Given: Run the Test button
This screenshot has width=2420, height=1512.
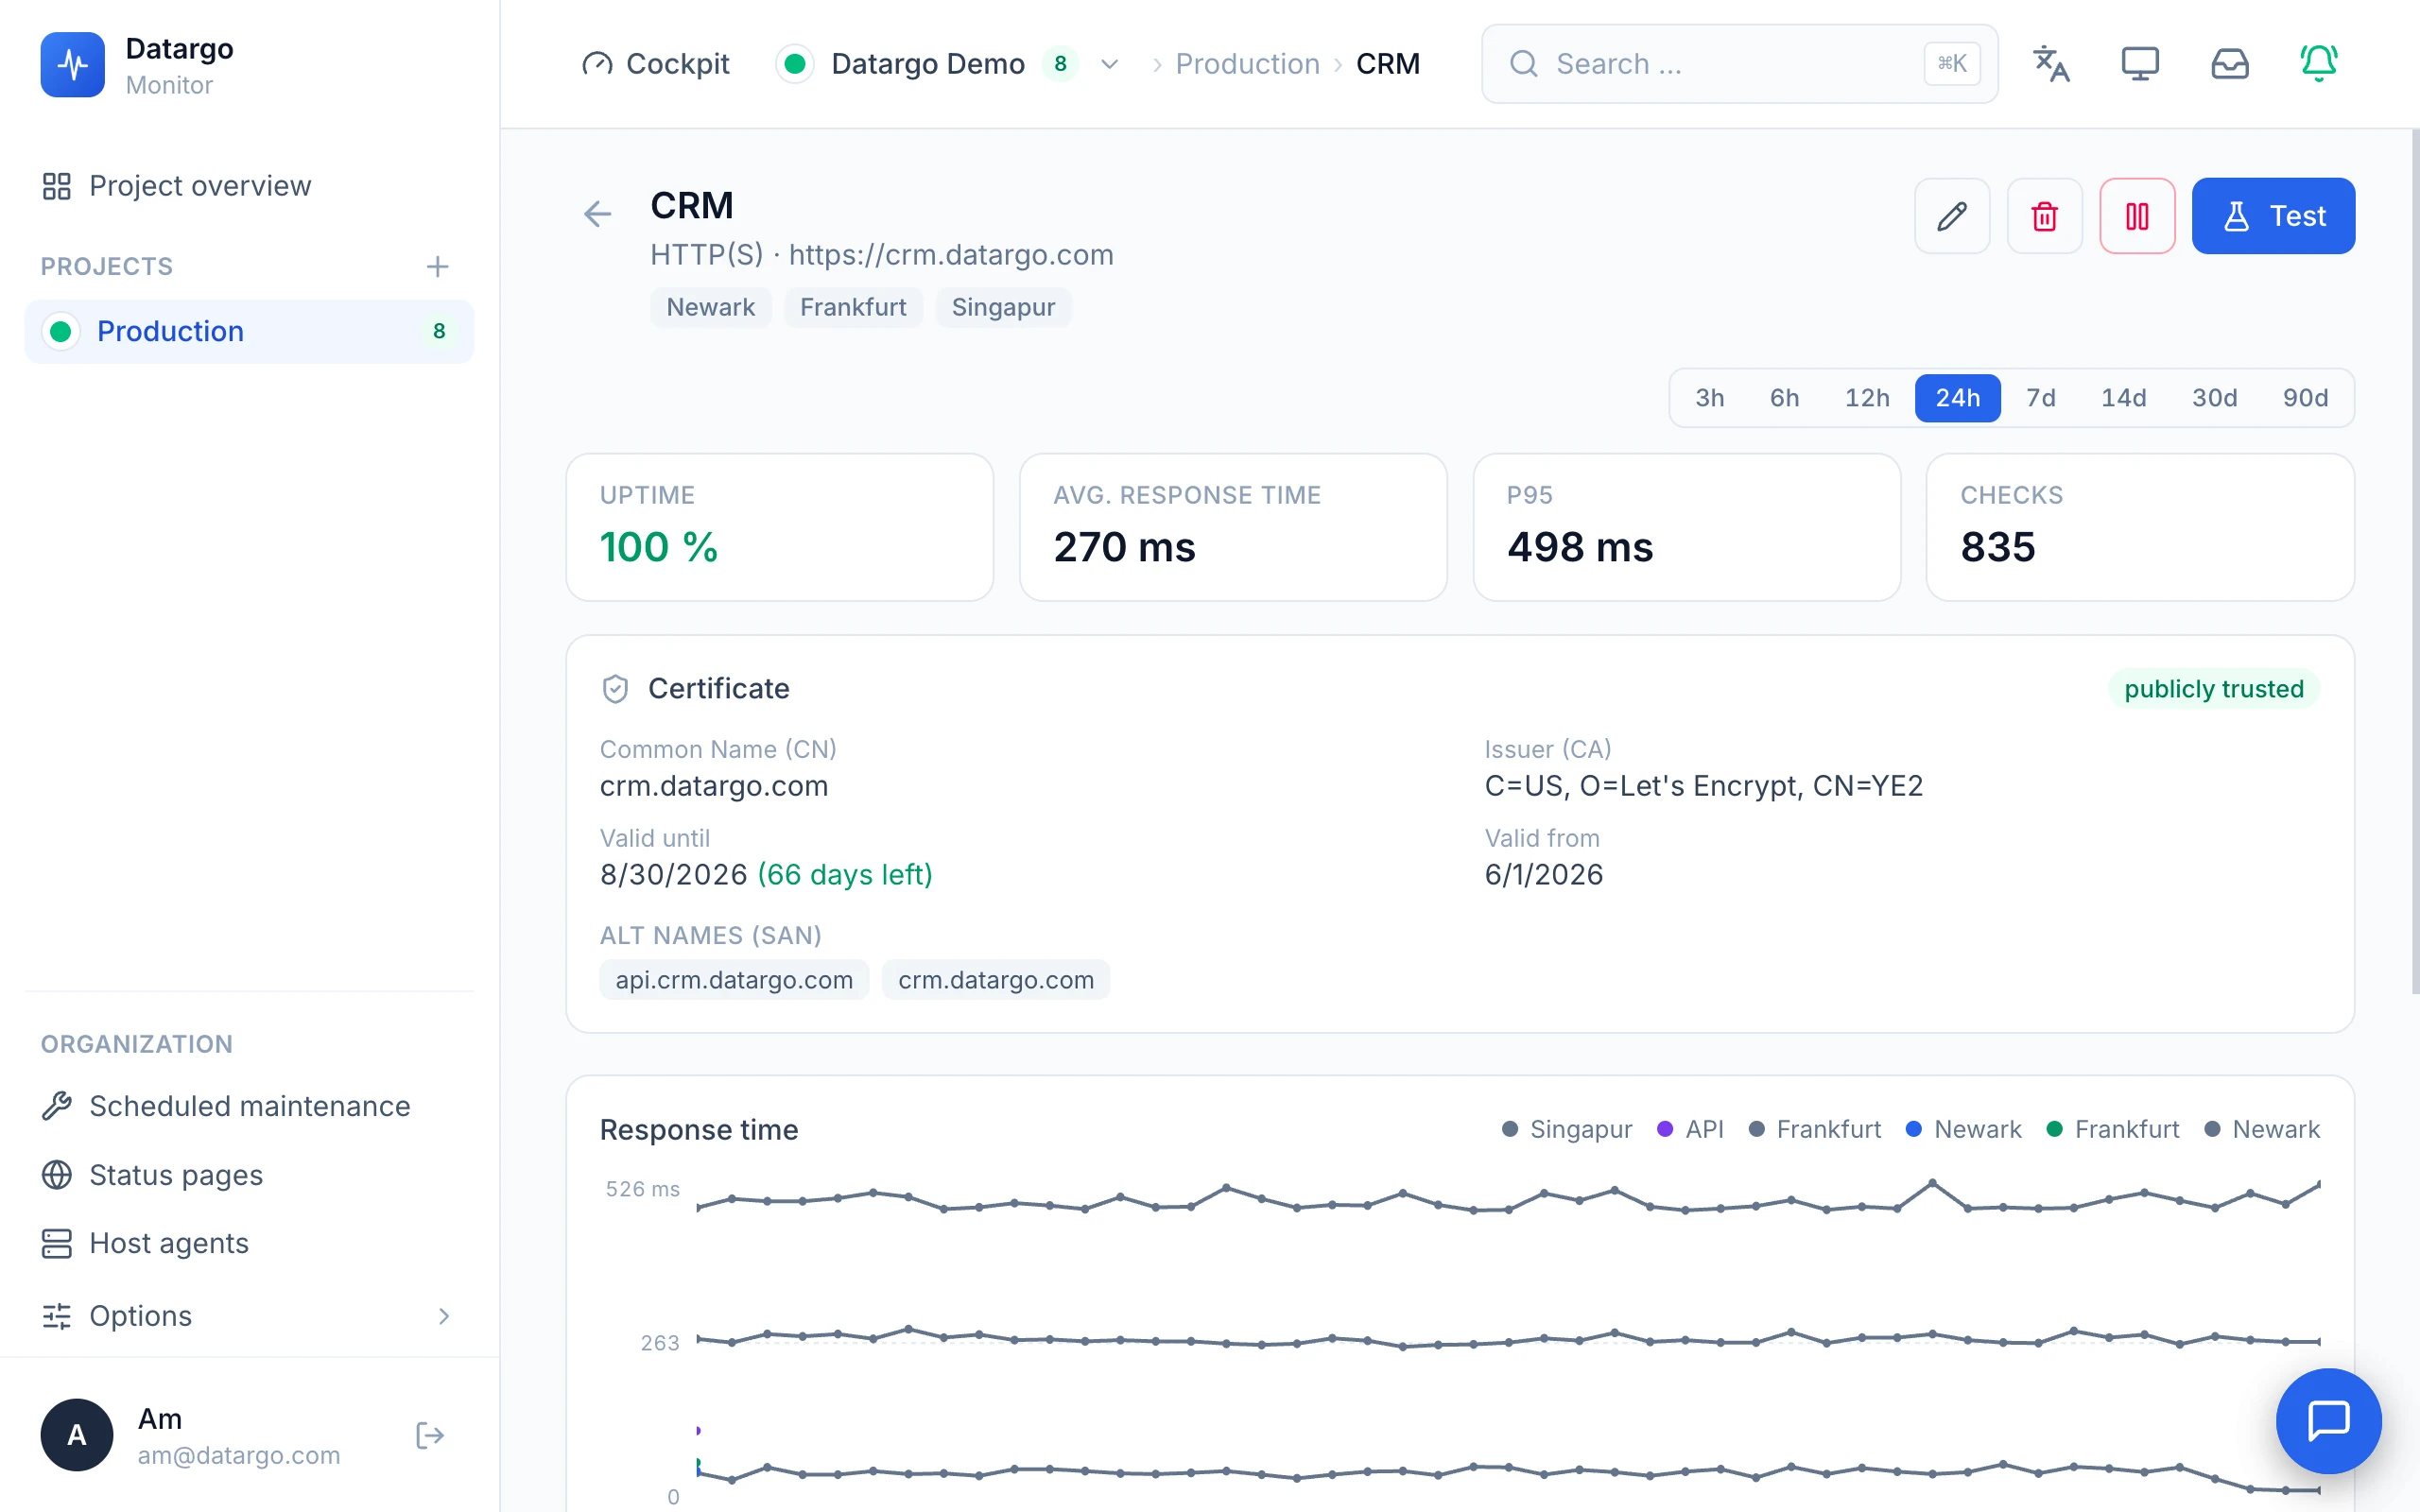Looking at the screenshot, I should pos(2273,216).
